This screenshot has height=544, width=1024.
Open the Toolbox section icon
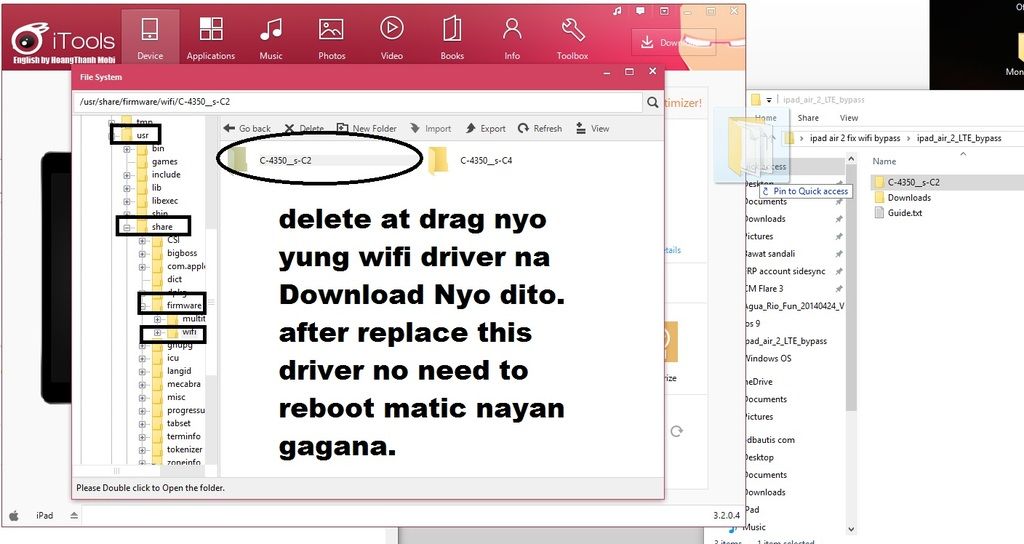(573, 37)
